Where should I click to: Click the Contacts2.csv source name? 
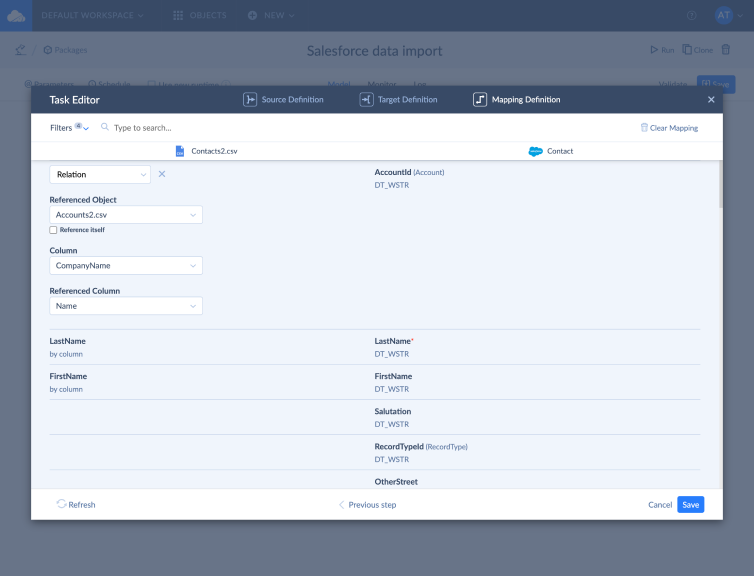(x=214, y=151)
